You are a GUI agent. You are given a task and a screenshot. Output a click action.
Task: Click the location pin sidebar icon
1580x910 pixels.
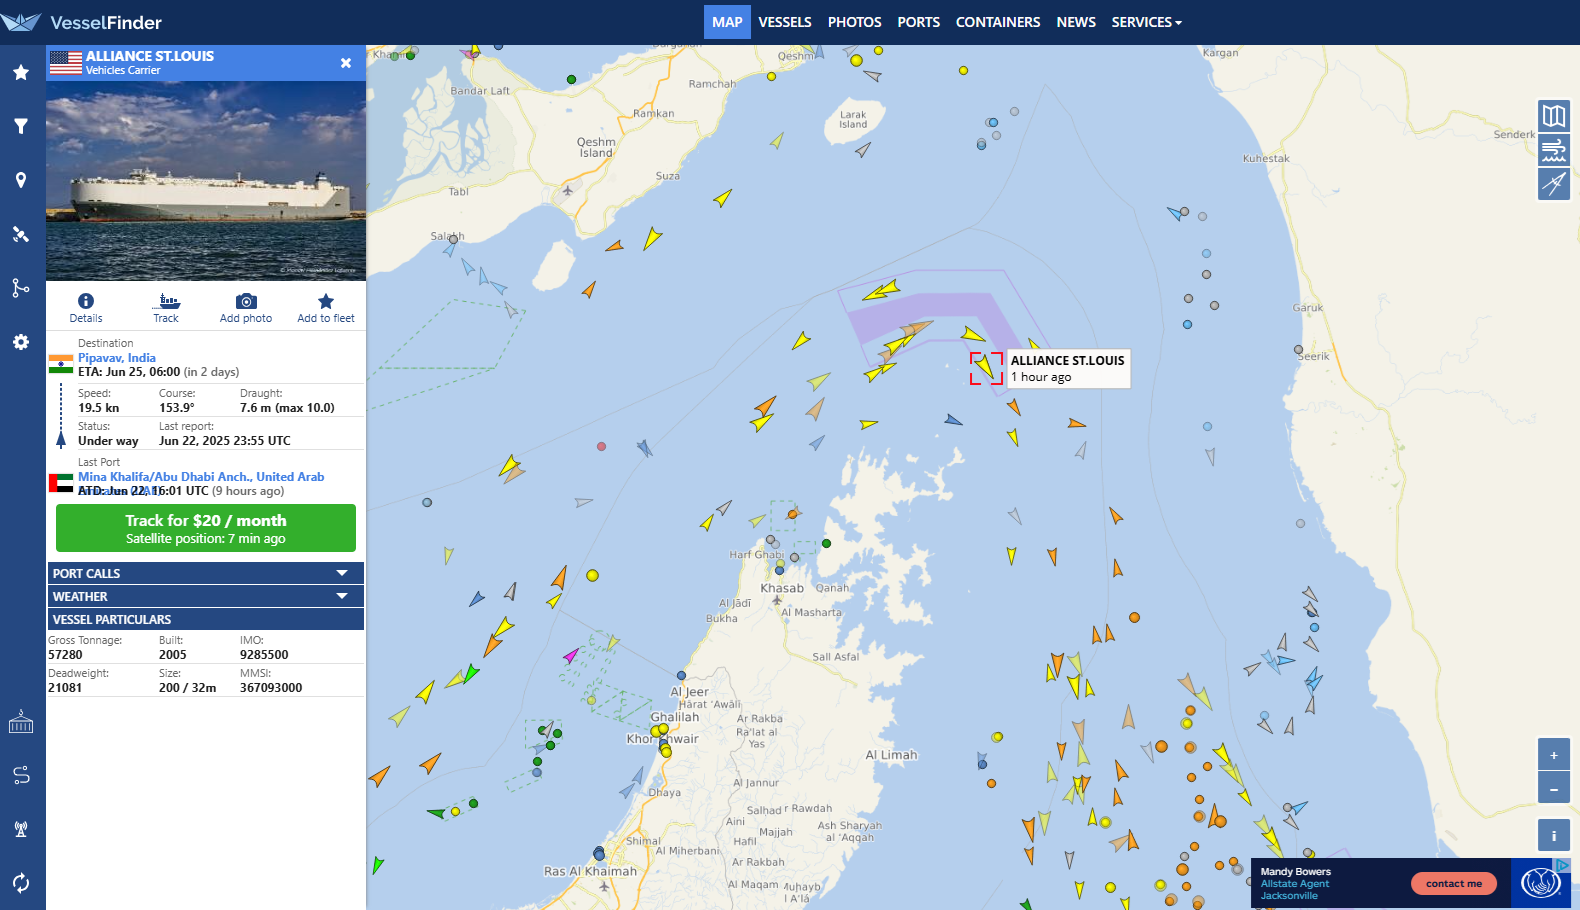pos(21,180)
